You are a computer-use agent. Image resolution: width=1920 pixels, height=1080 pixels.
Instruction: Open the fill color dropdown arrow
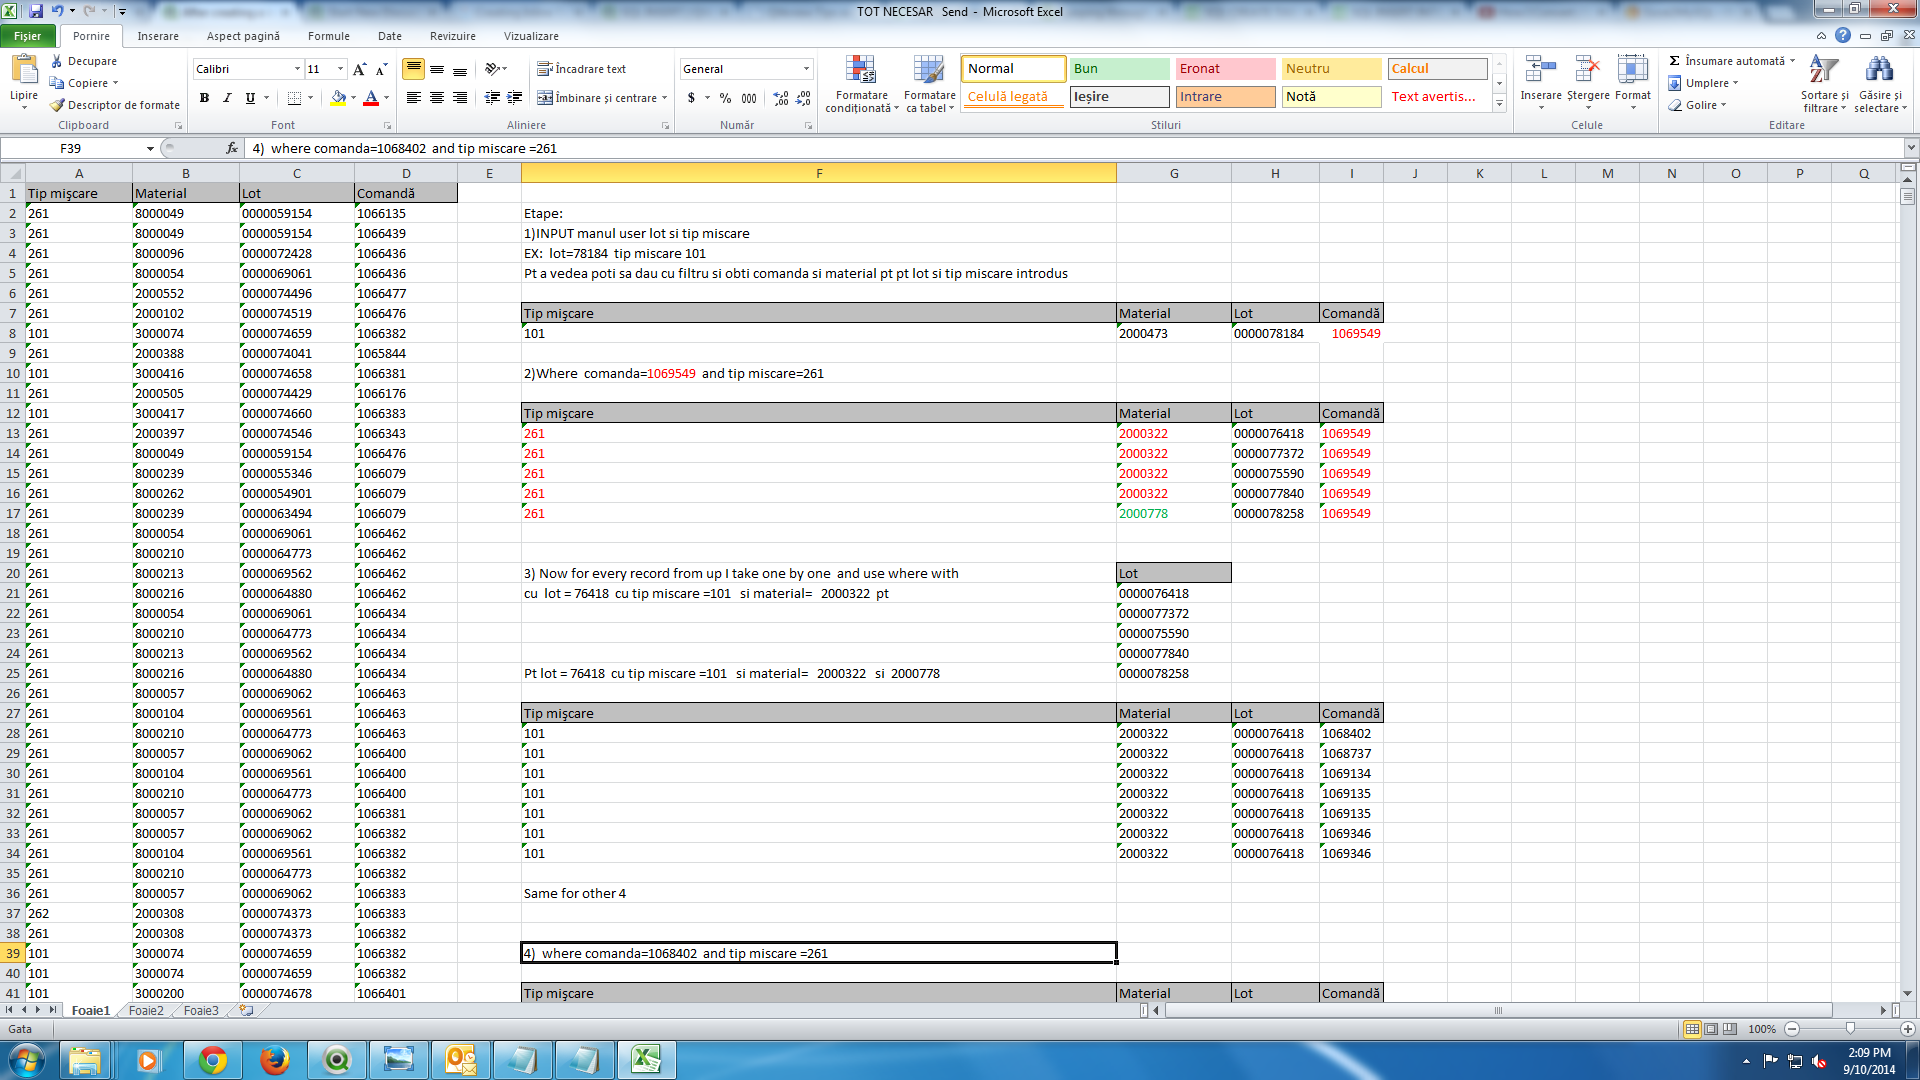[353, 98]
